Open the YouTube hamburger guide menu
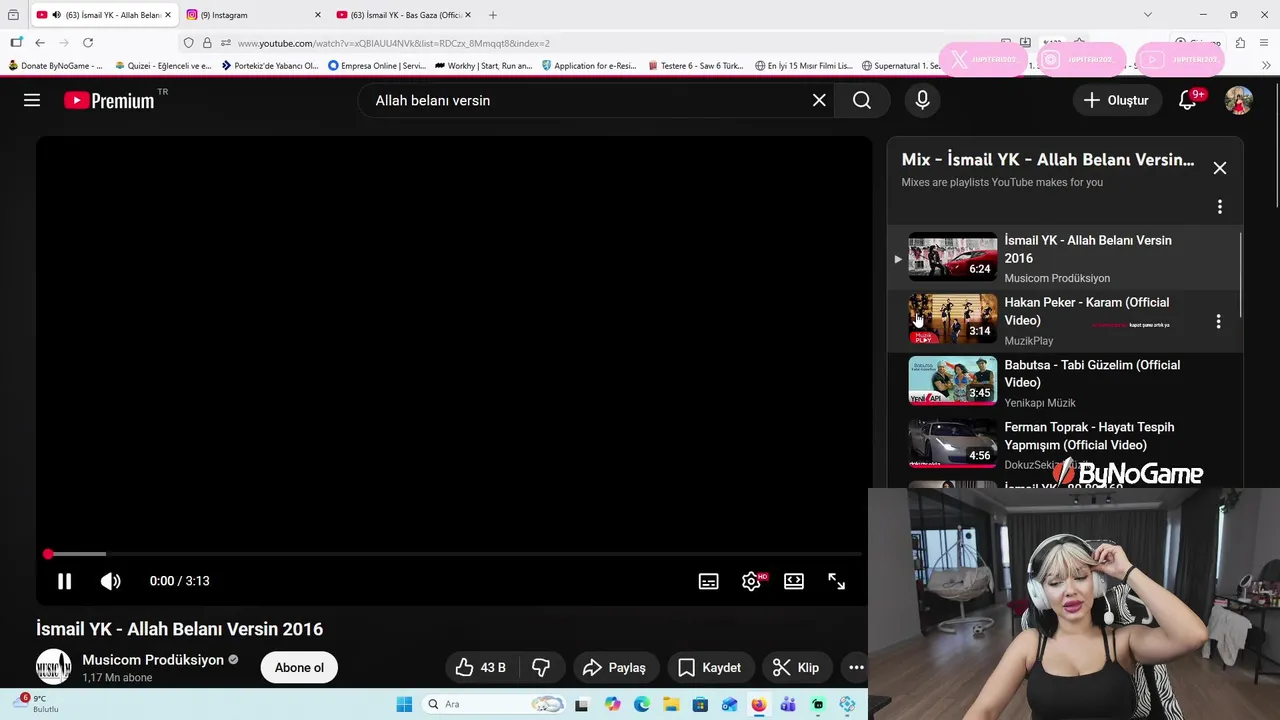This screenshot has height=720, width=1280. (x=32, y=100)
